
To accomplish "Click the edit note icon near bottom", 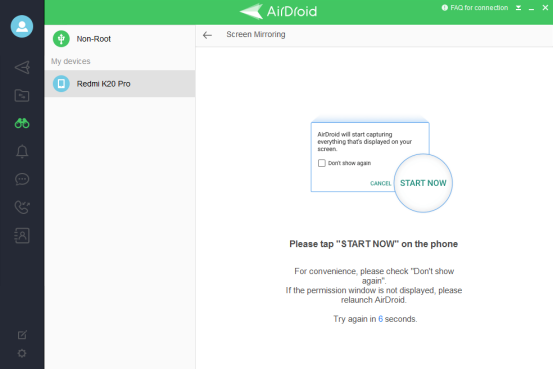I will (22, 334).
